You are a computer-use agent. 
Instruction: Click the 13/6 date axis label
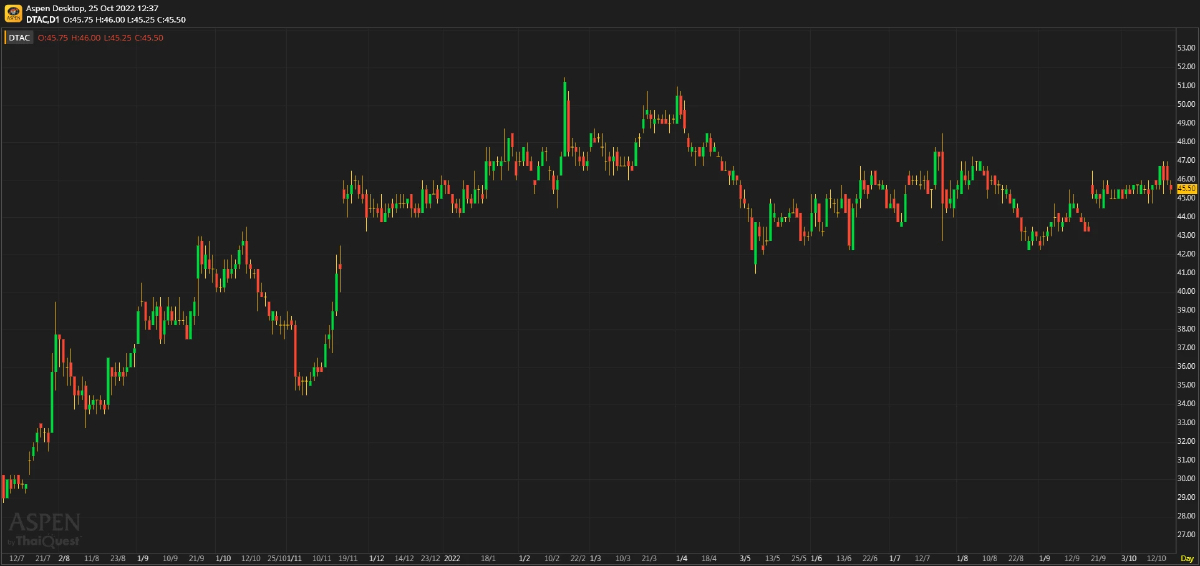[843, 557]
